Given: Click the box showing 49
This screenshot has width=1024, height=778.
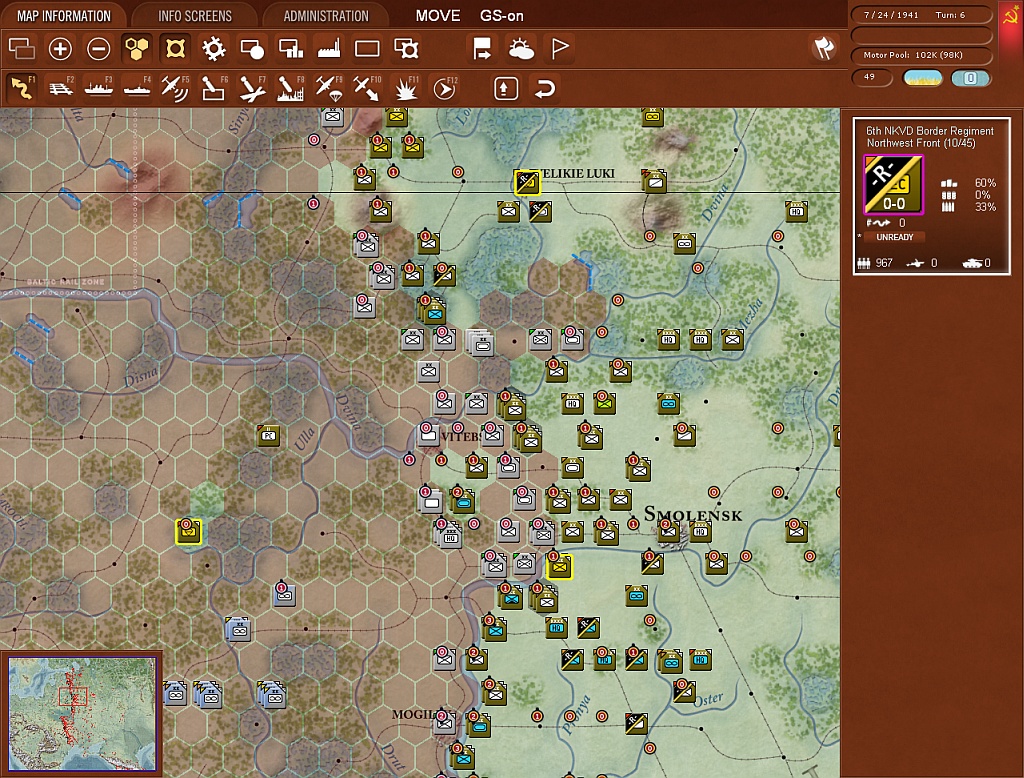Looking at the screenshot, I should pos(871,77).
